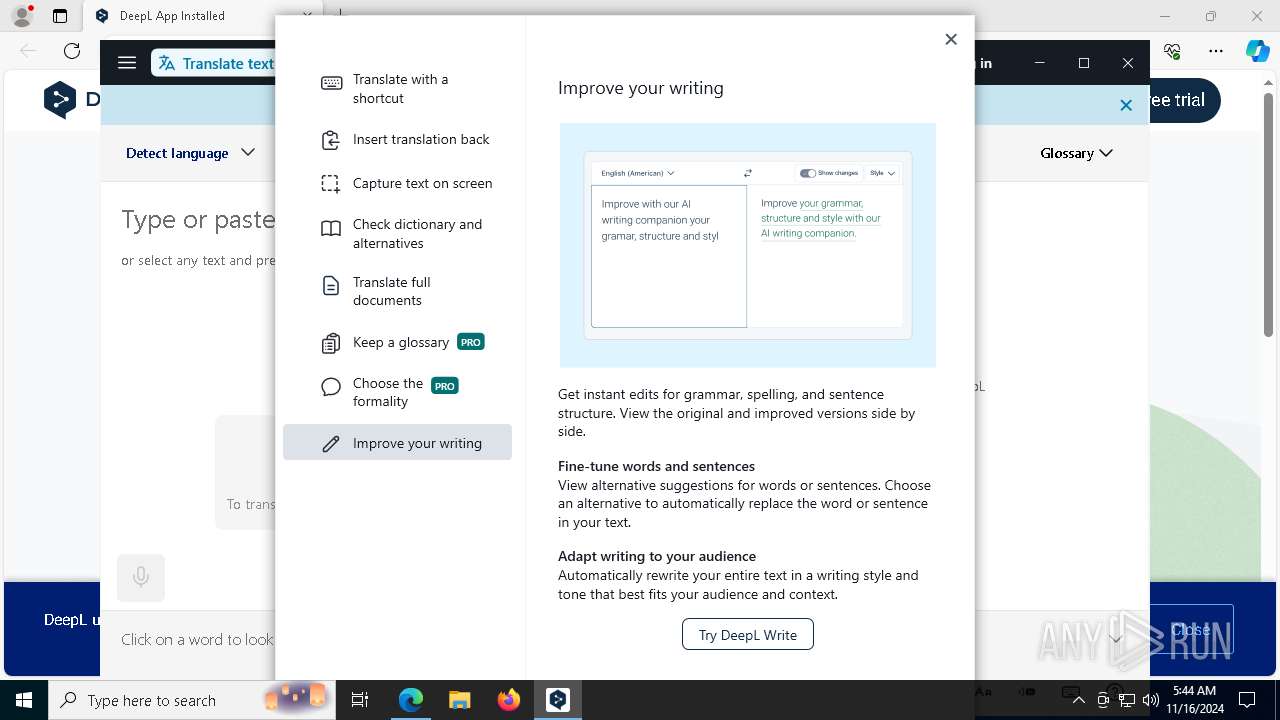Show hidden system tray icons
The image size is (1280, 720).
[x=1078, y=700]
